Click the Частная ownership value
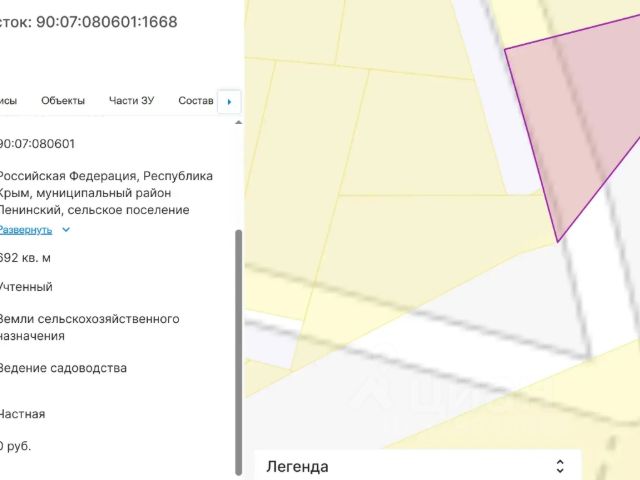640x480 pixels. (22, 414)
